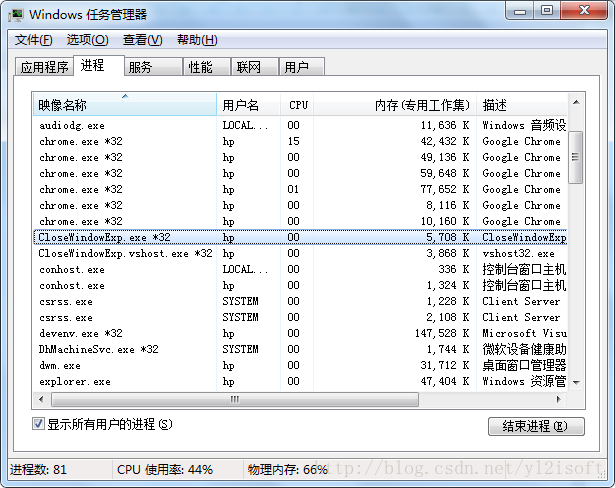Click the vshost32.exe description cell
Screen dimensions: 615x488
[518, 253]
